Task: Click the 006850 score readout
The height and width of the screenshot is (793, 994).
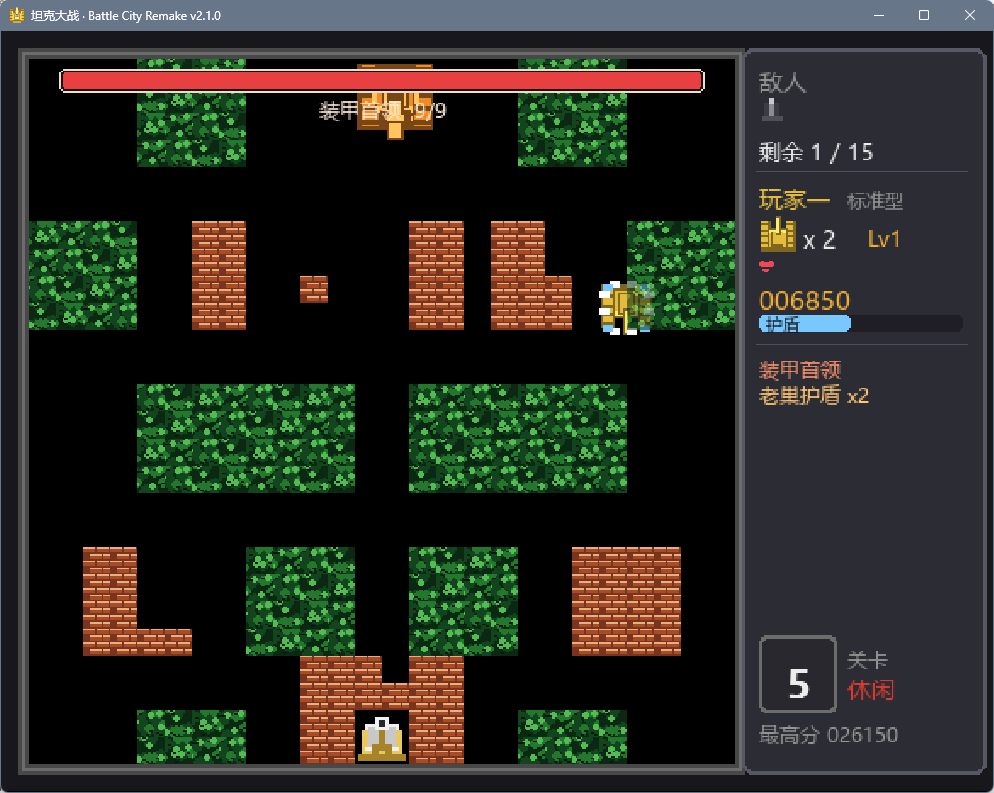Action: [804, 300]
